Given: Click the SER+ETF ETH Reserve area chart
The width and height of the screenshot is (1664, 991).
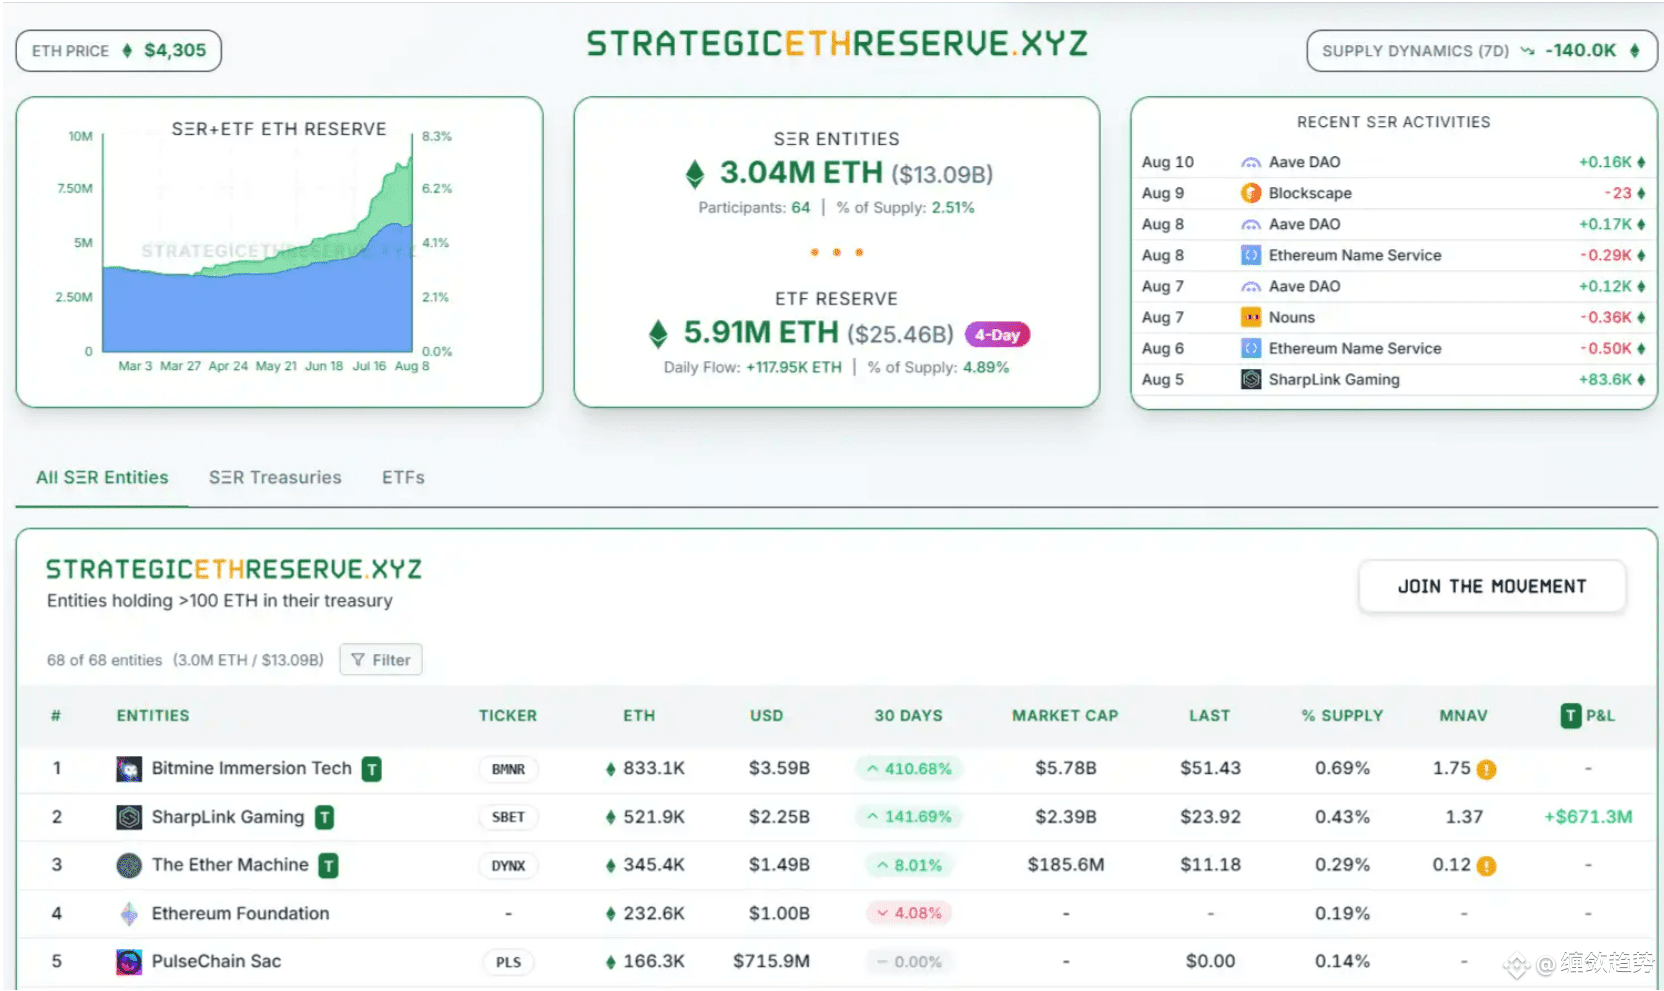Looking at the screenshot, I should click(258, 243).
